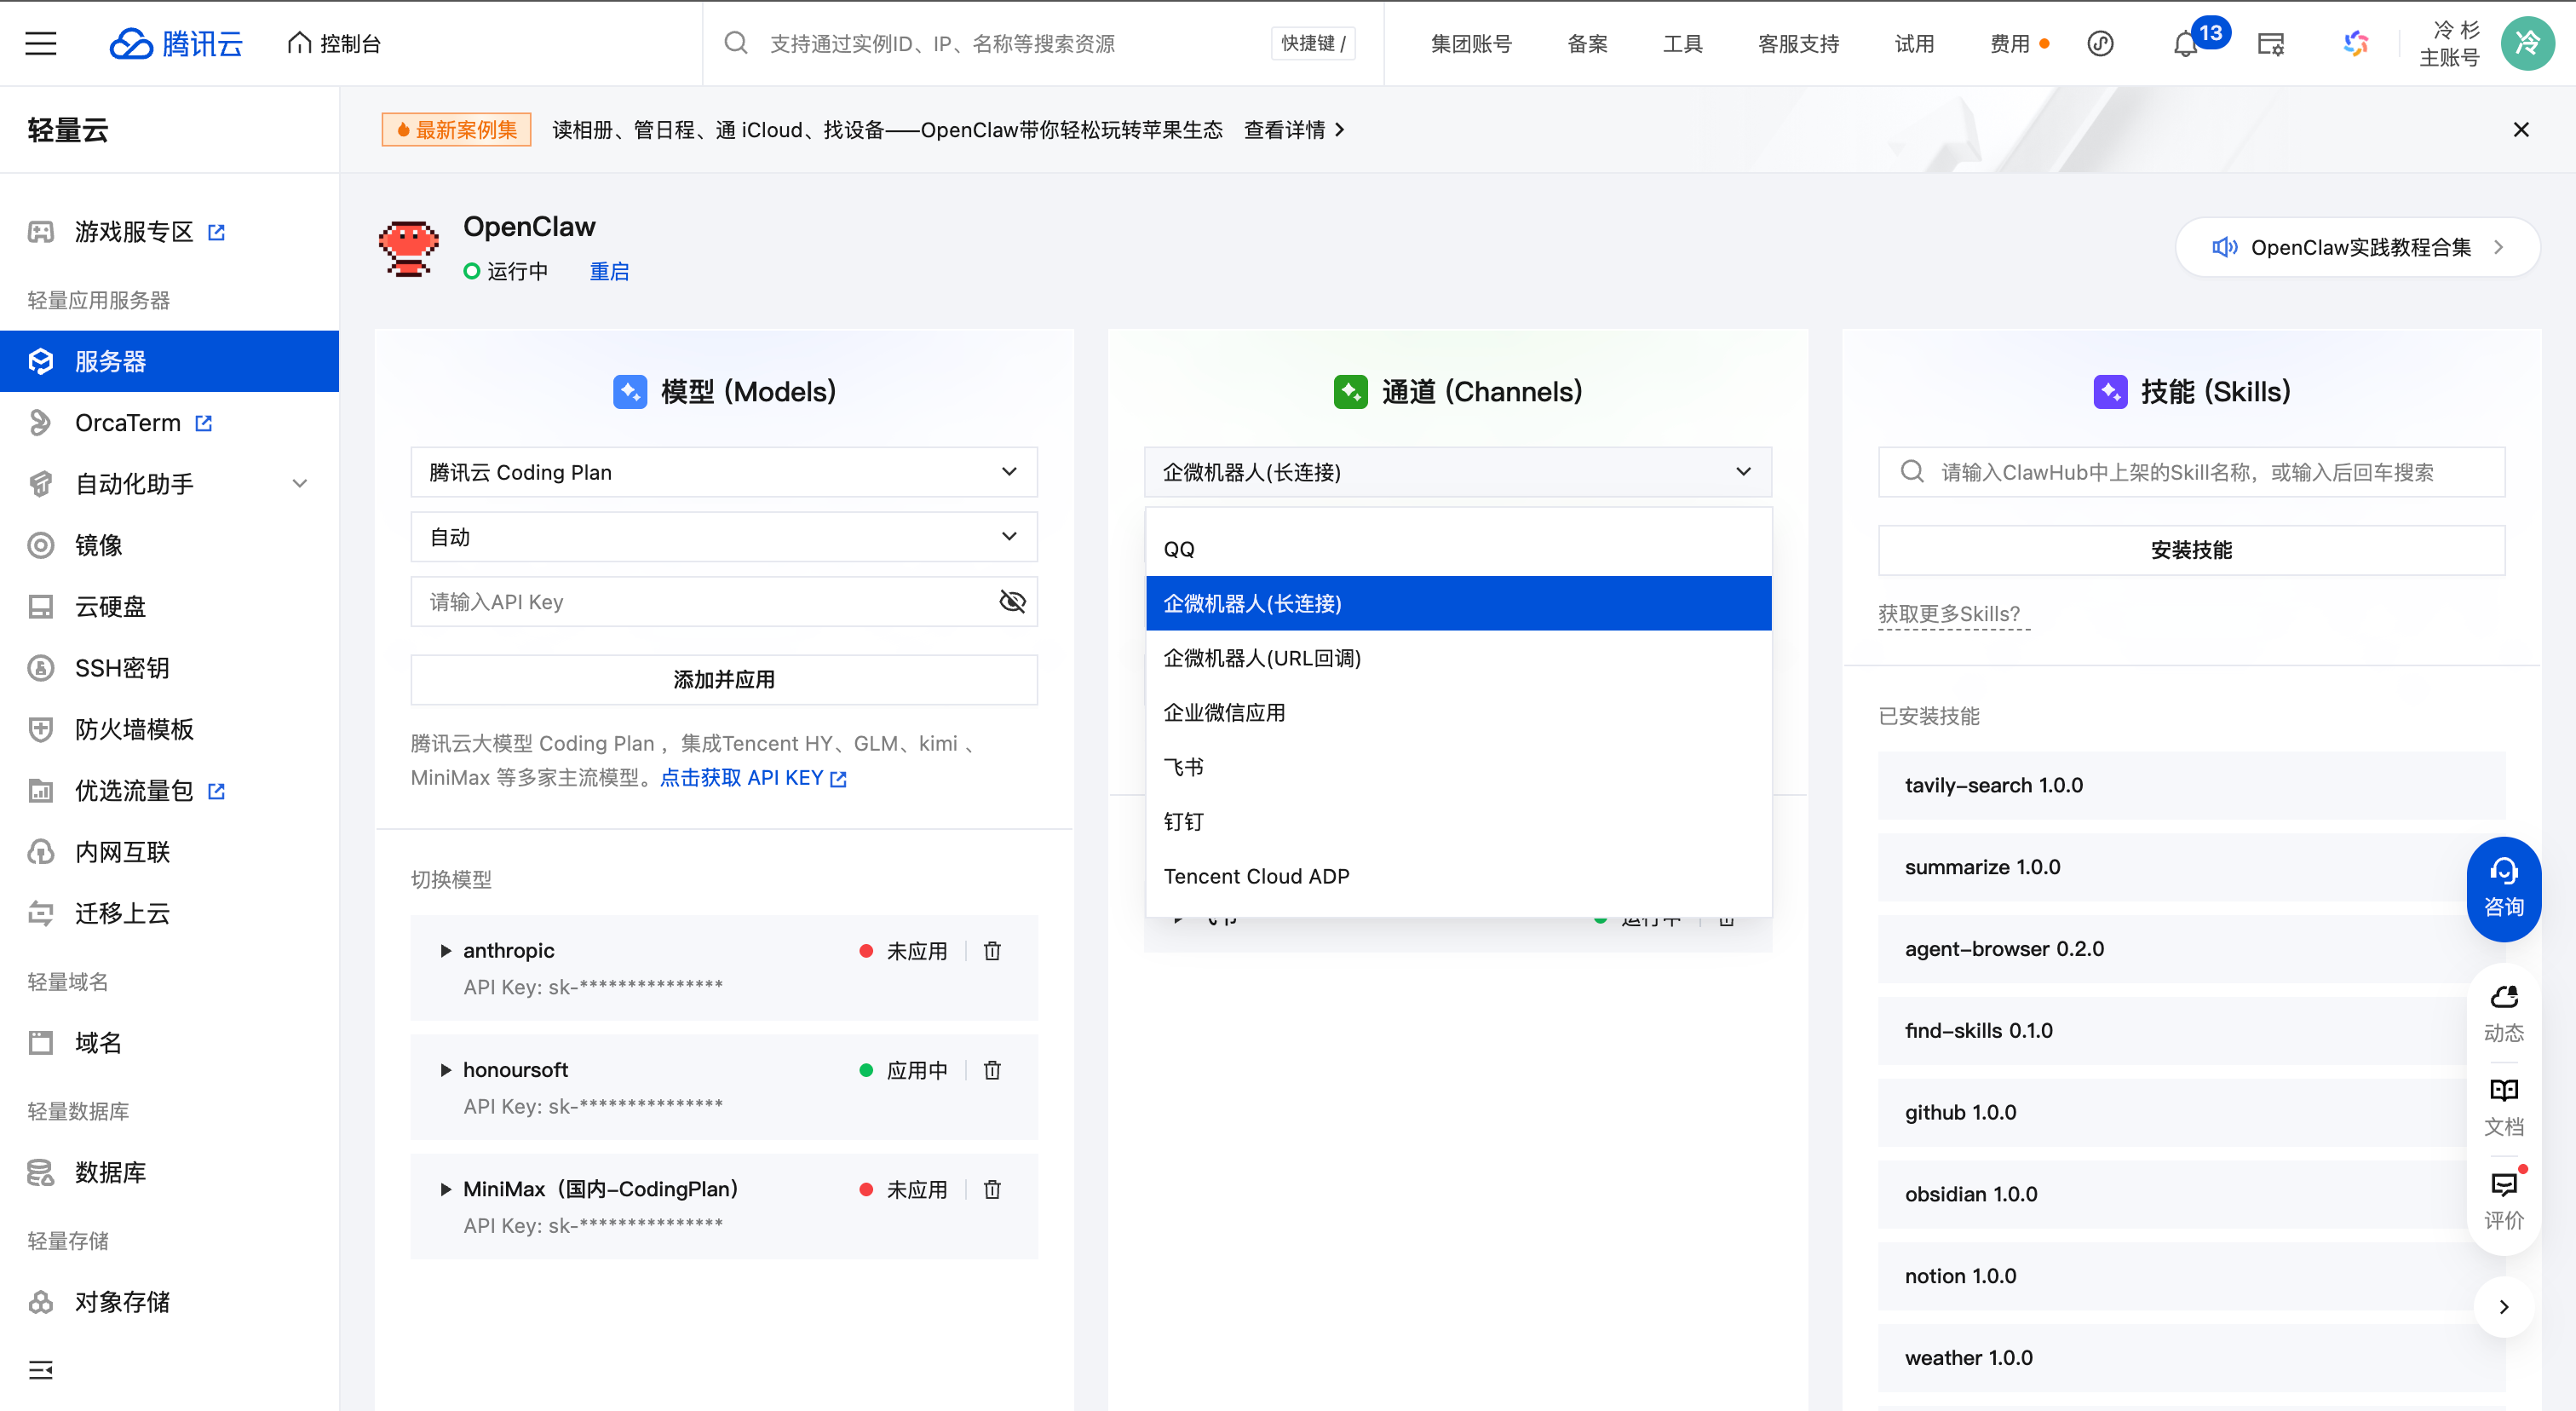Image resolution: width=2576 pixels, height=1411 pixels.
Task: Open the notifications bell showing 13
Action: pyautogui.click(x=2185, y=43)
